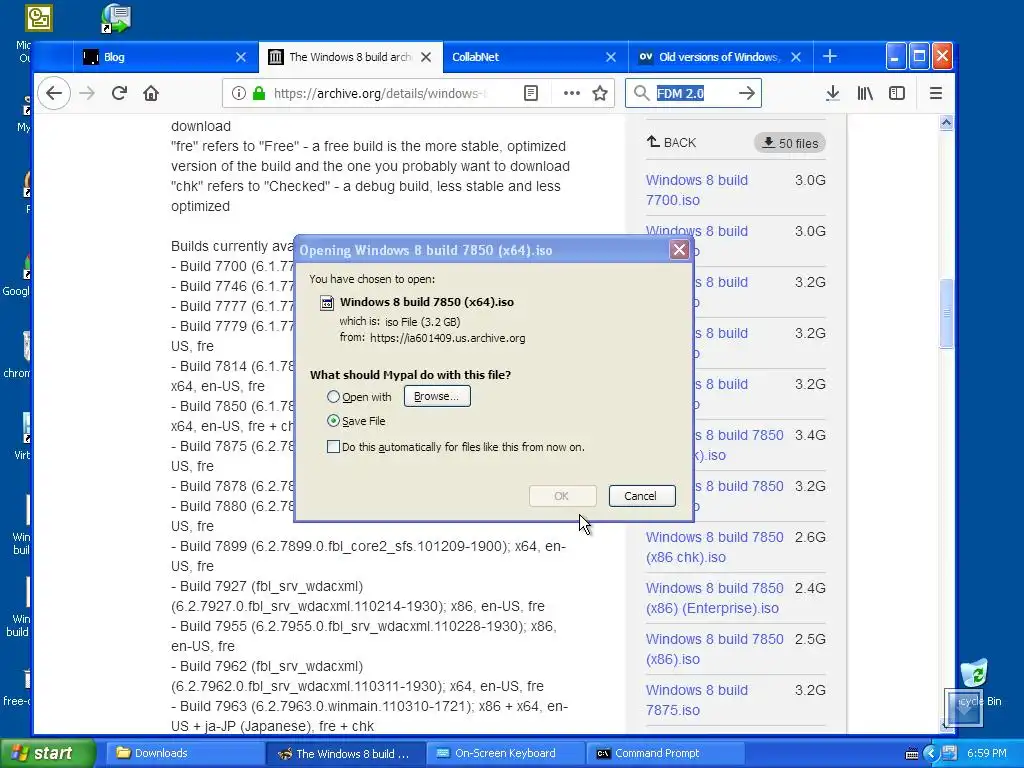Screen dimensions: 1024x768
Task: Open Windows 8 build 7850 (x86) (Enterprise).iso
Action: pyautogui.click(x=714, y=598)
